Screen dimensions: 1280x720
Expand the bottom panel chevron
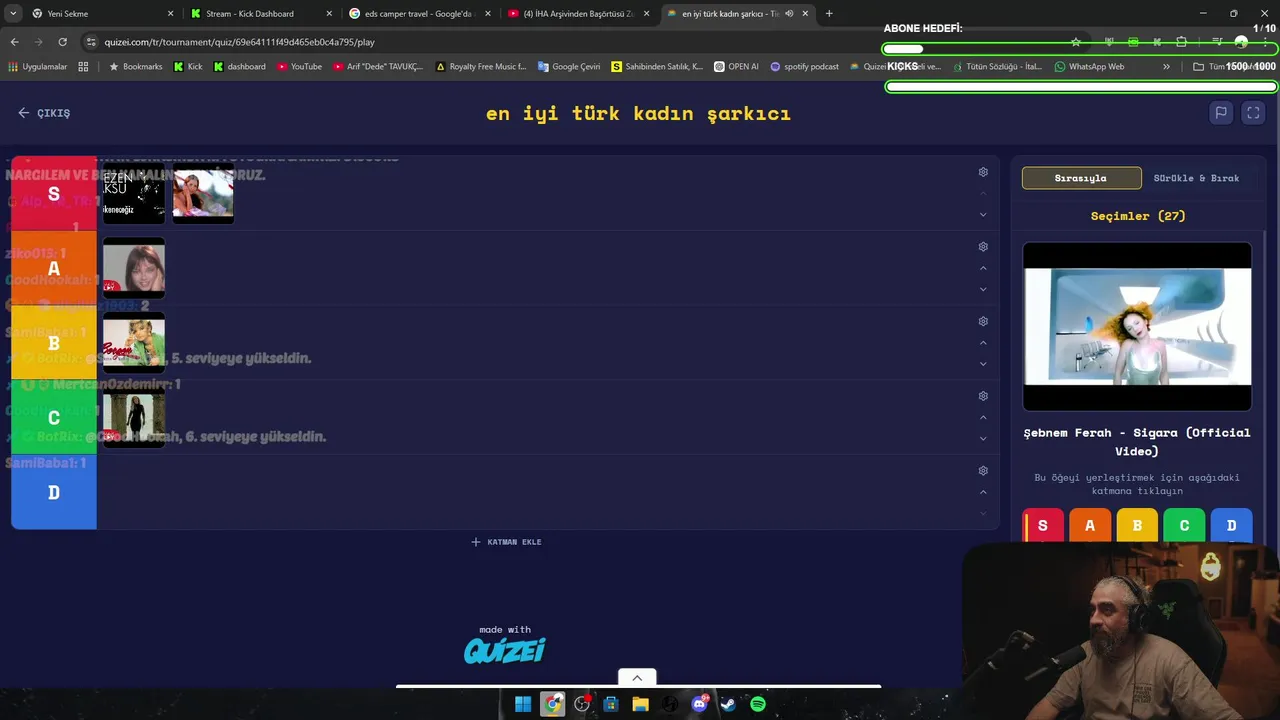click(x=637, y=678)
